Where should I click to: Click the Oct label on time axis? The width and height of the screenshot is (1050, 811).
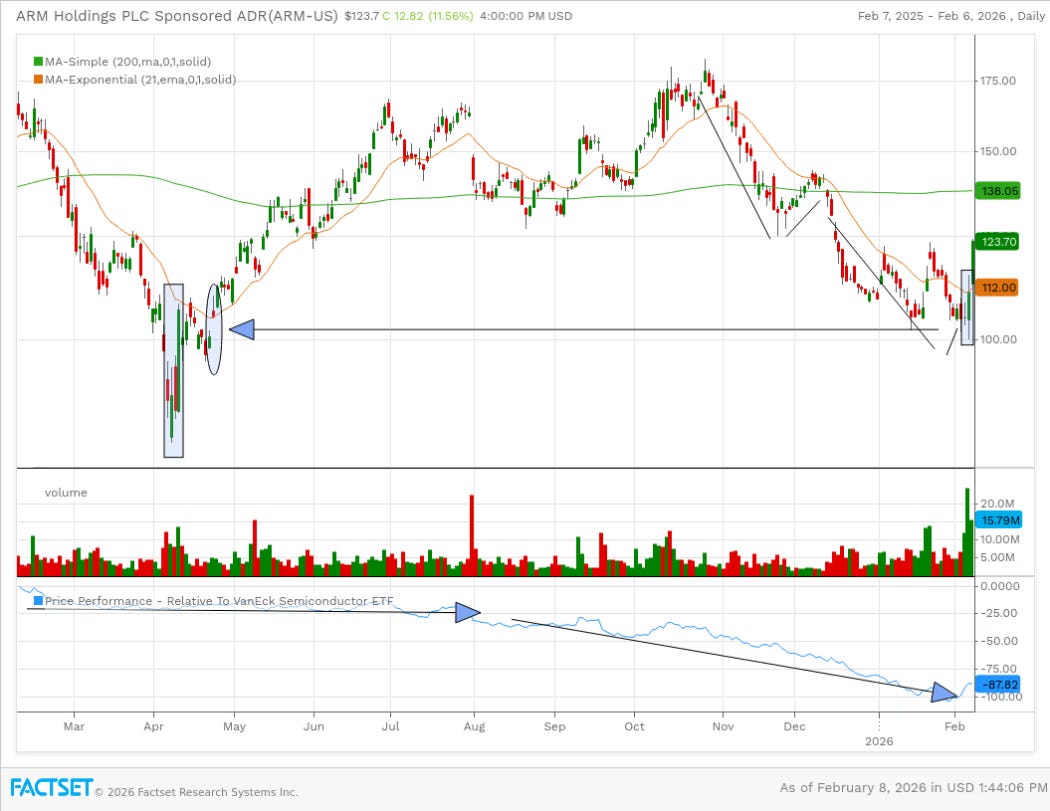point(634,726)
